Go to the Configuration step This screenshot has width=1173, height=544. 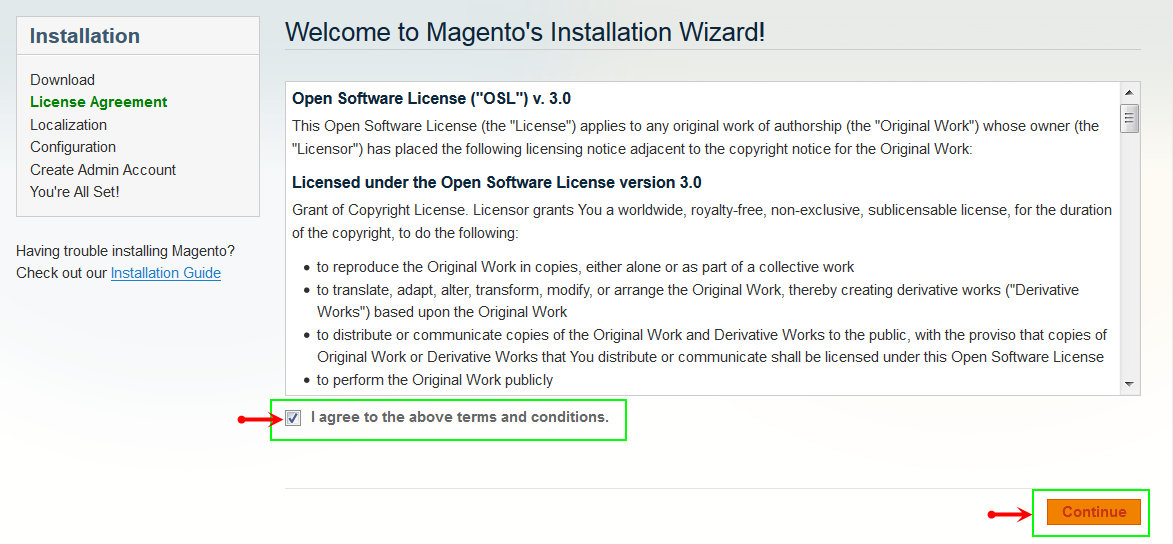(73, 147)
